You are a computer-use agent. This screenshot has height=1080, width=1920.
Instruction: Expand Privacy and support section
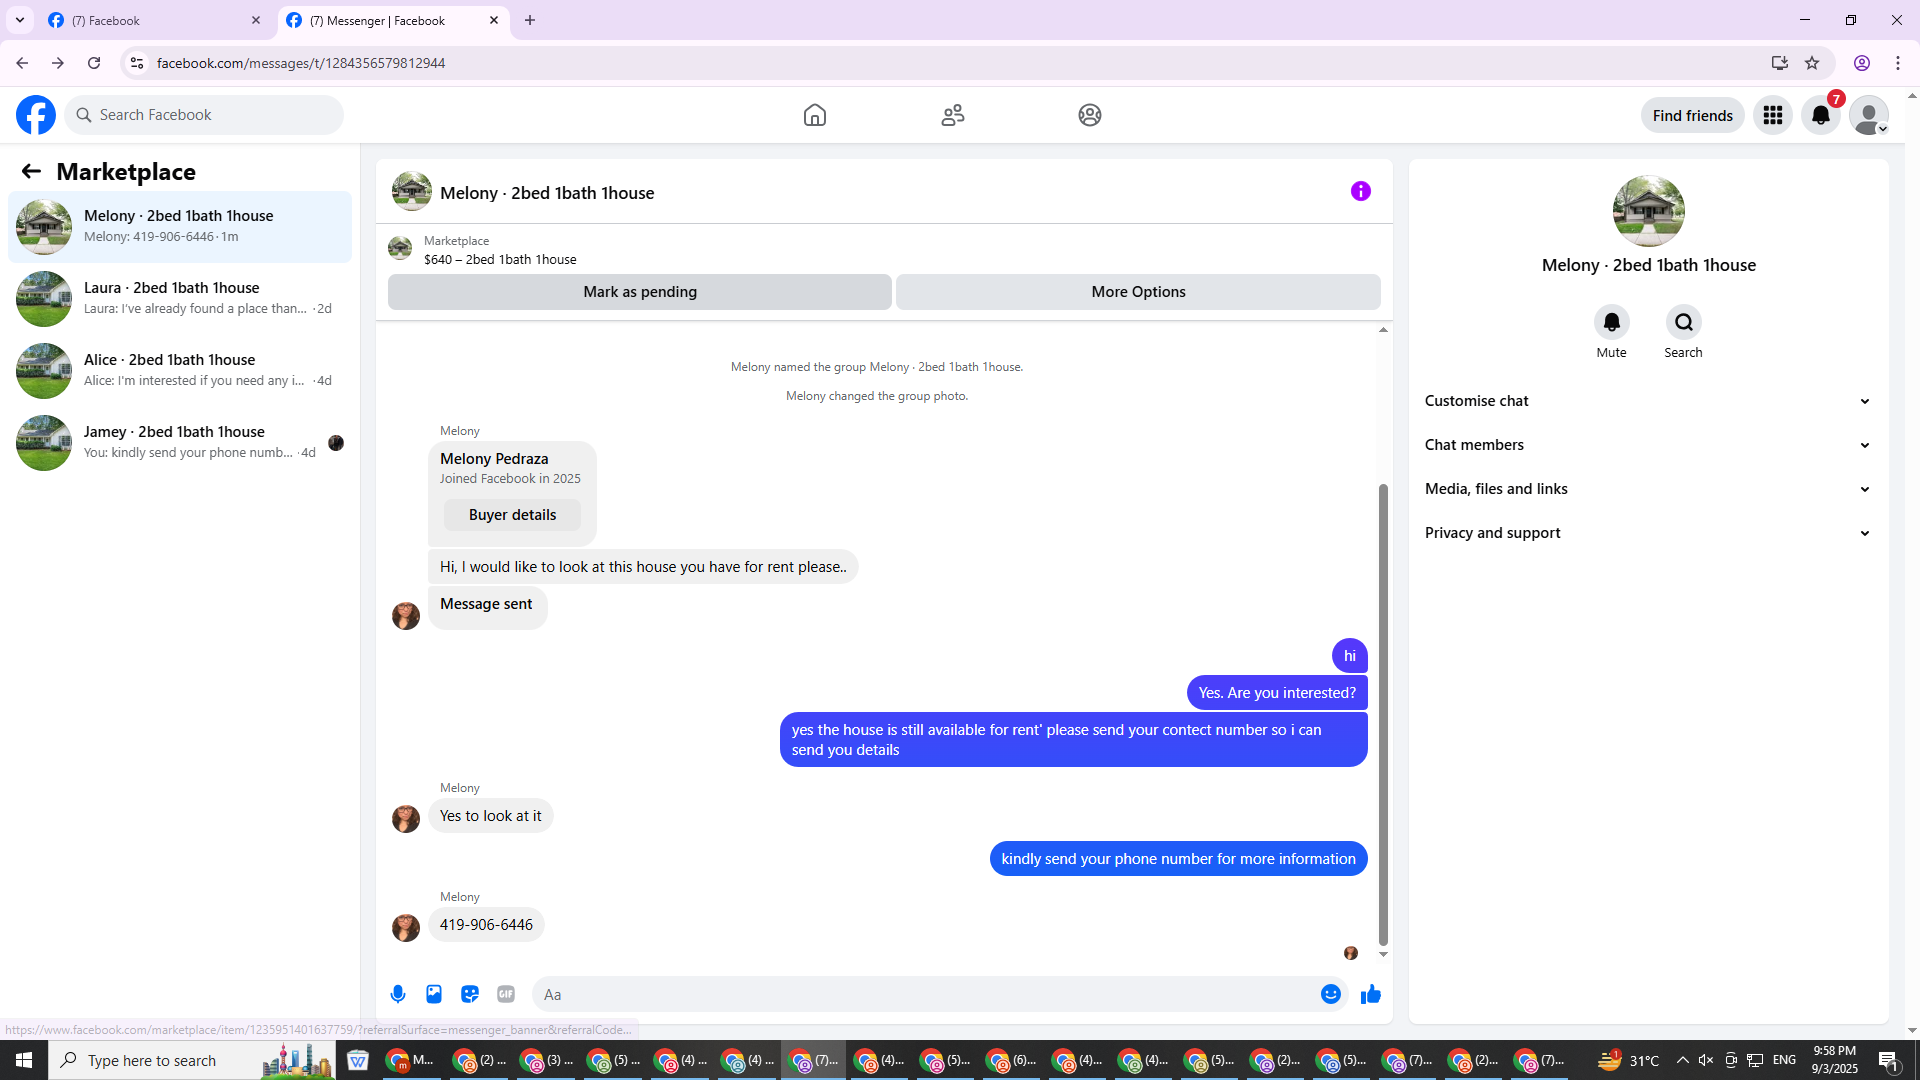(x=1648, y=533)
